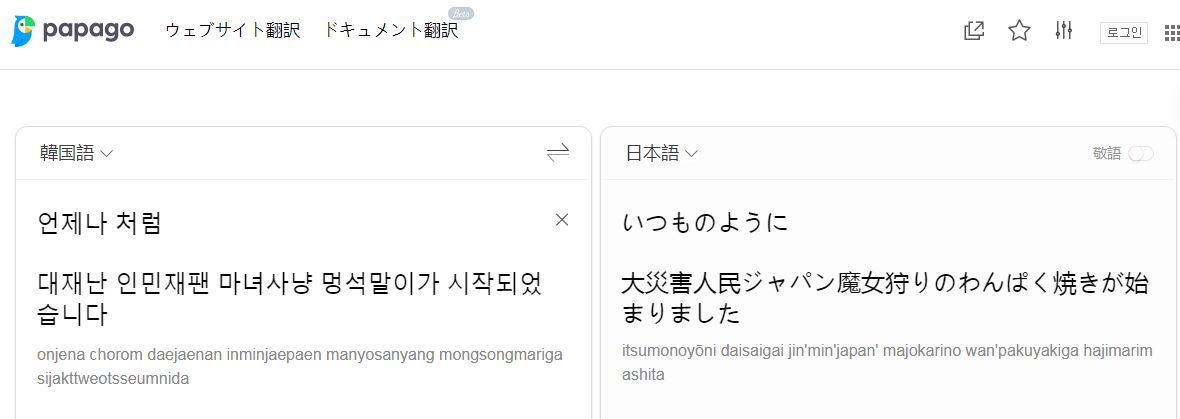Open the ウェブサイト翻訳 tab
This screenshot has width=1180, height=419.
pos(232,31)
